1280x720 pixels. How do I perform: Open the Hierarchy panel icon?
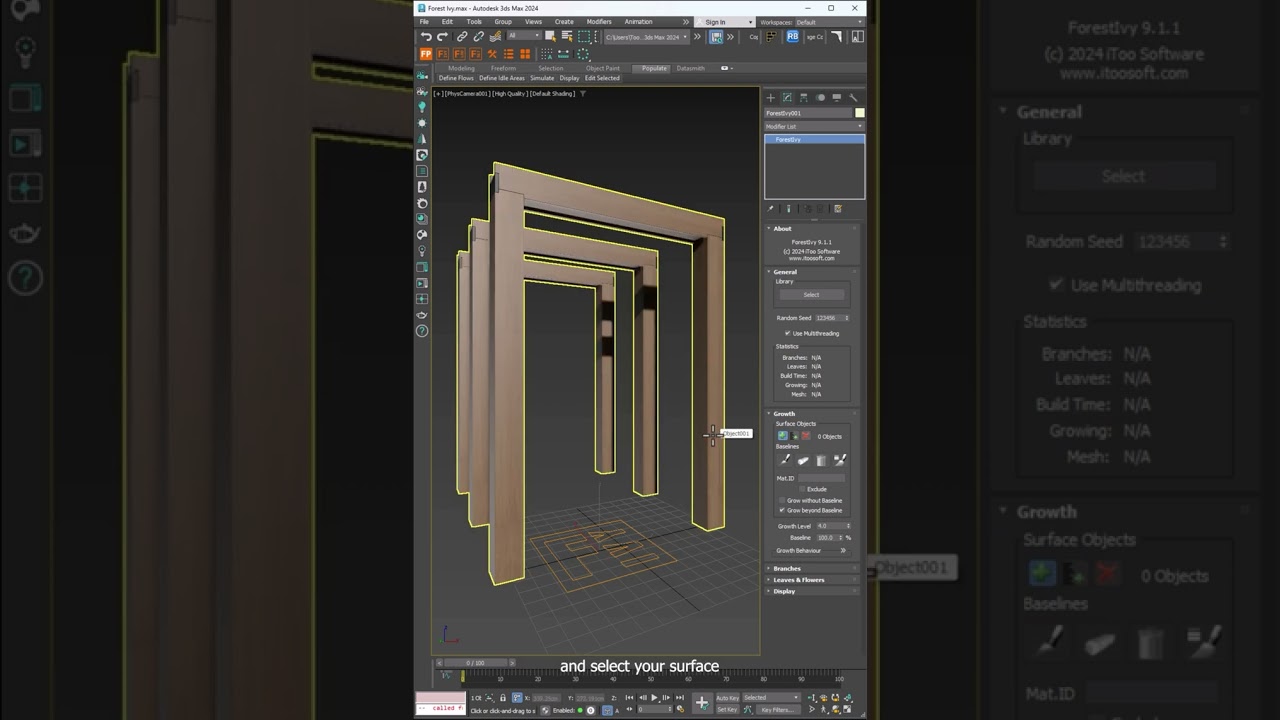coord(804,98)
